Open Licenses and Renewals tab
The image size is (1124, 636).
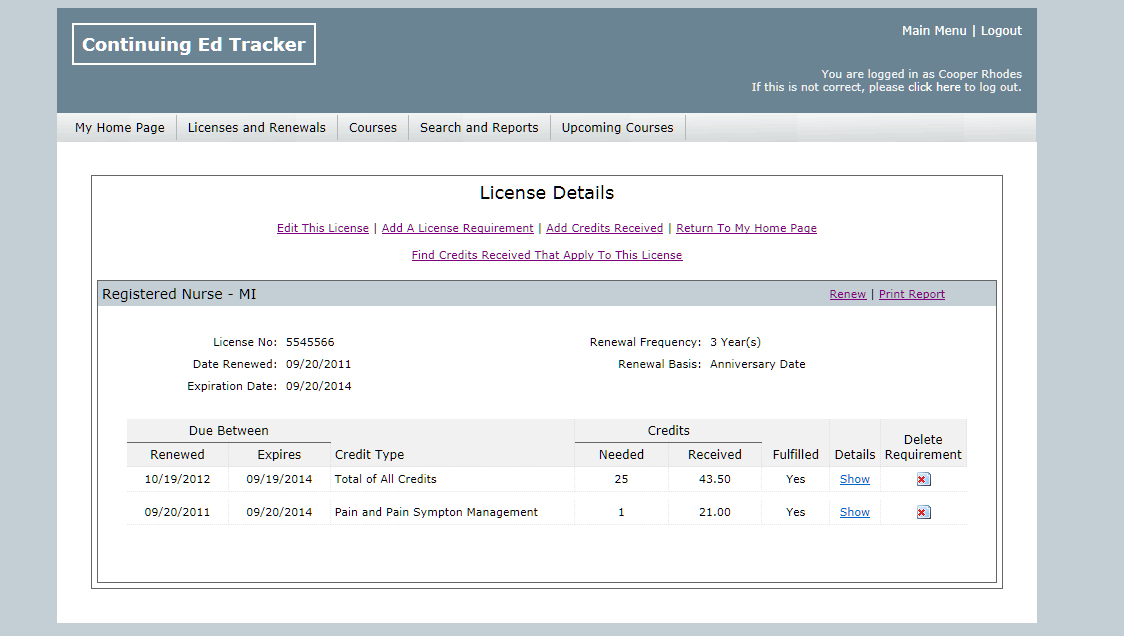[x=257, y=128]
